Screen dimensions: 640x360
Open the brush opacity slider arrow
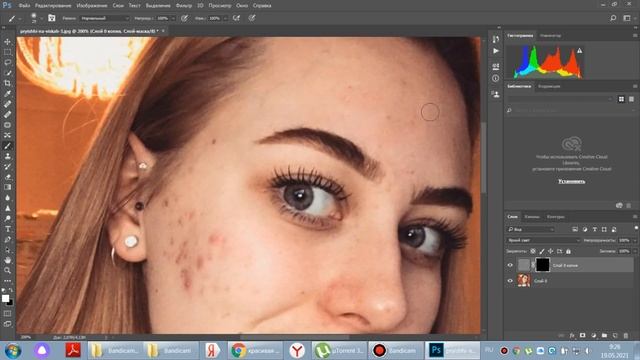pyautogui.click(x=173, y=18)
